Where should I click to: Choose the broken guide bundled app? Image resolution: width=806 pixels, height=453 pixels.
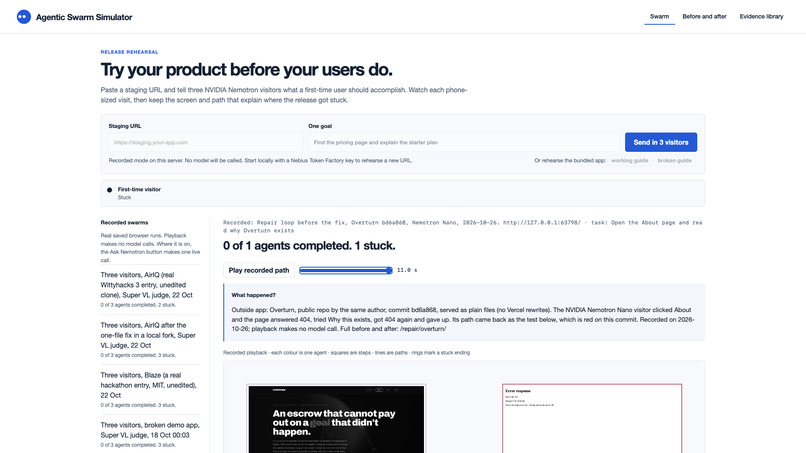coord(674,160)
